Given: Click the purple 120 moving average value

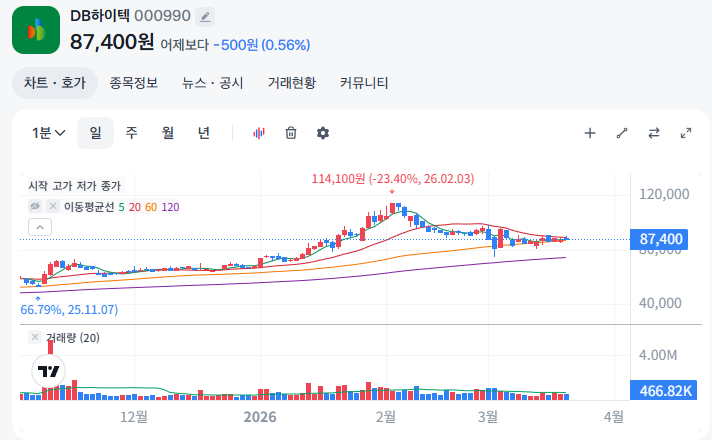Looking at the screenshot, I should pyautogui.click(x=170, y=208).
